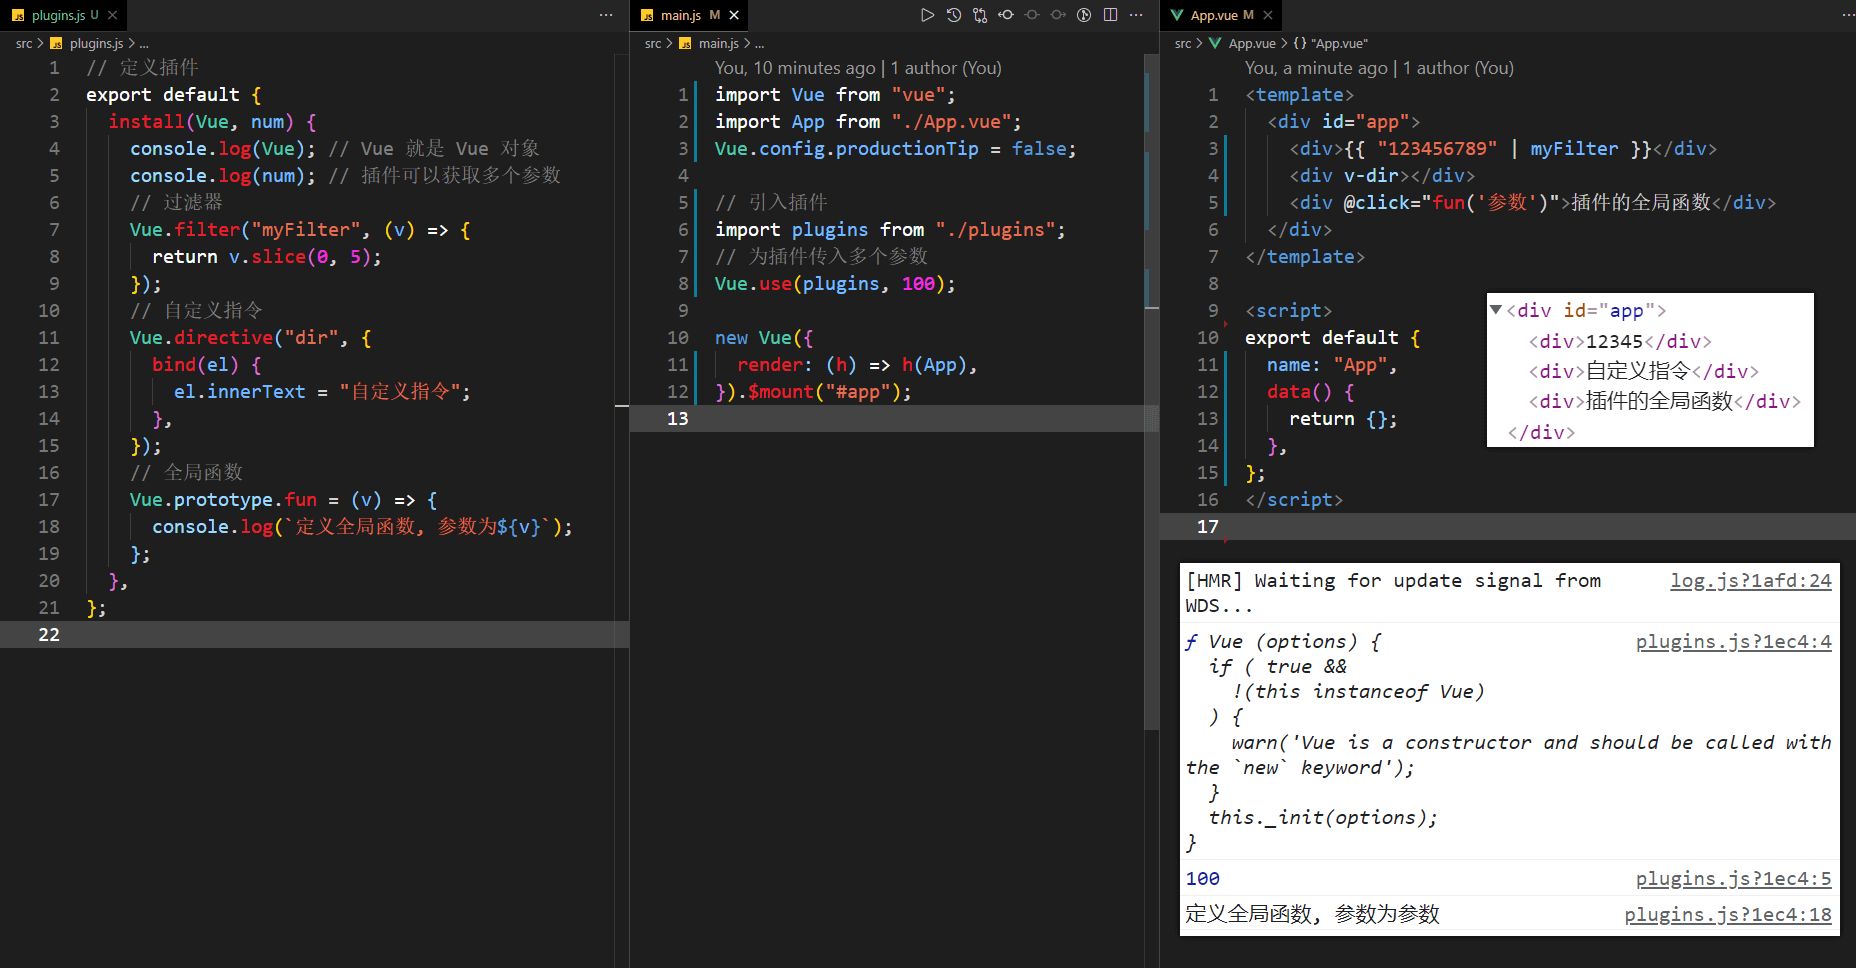The height and width of the screenshot is (968, 1856).
Task: Click 'App.vue' file breadcrumb item
Action: coord(1252,43)
